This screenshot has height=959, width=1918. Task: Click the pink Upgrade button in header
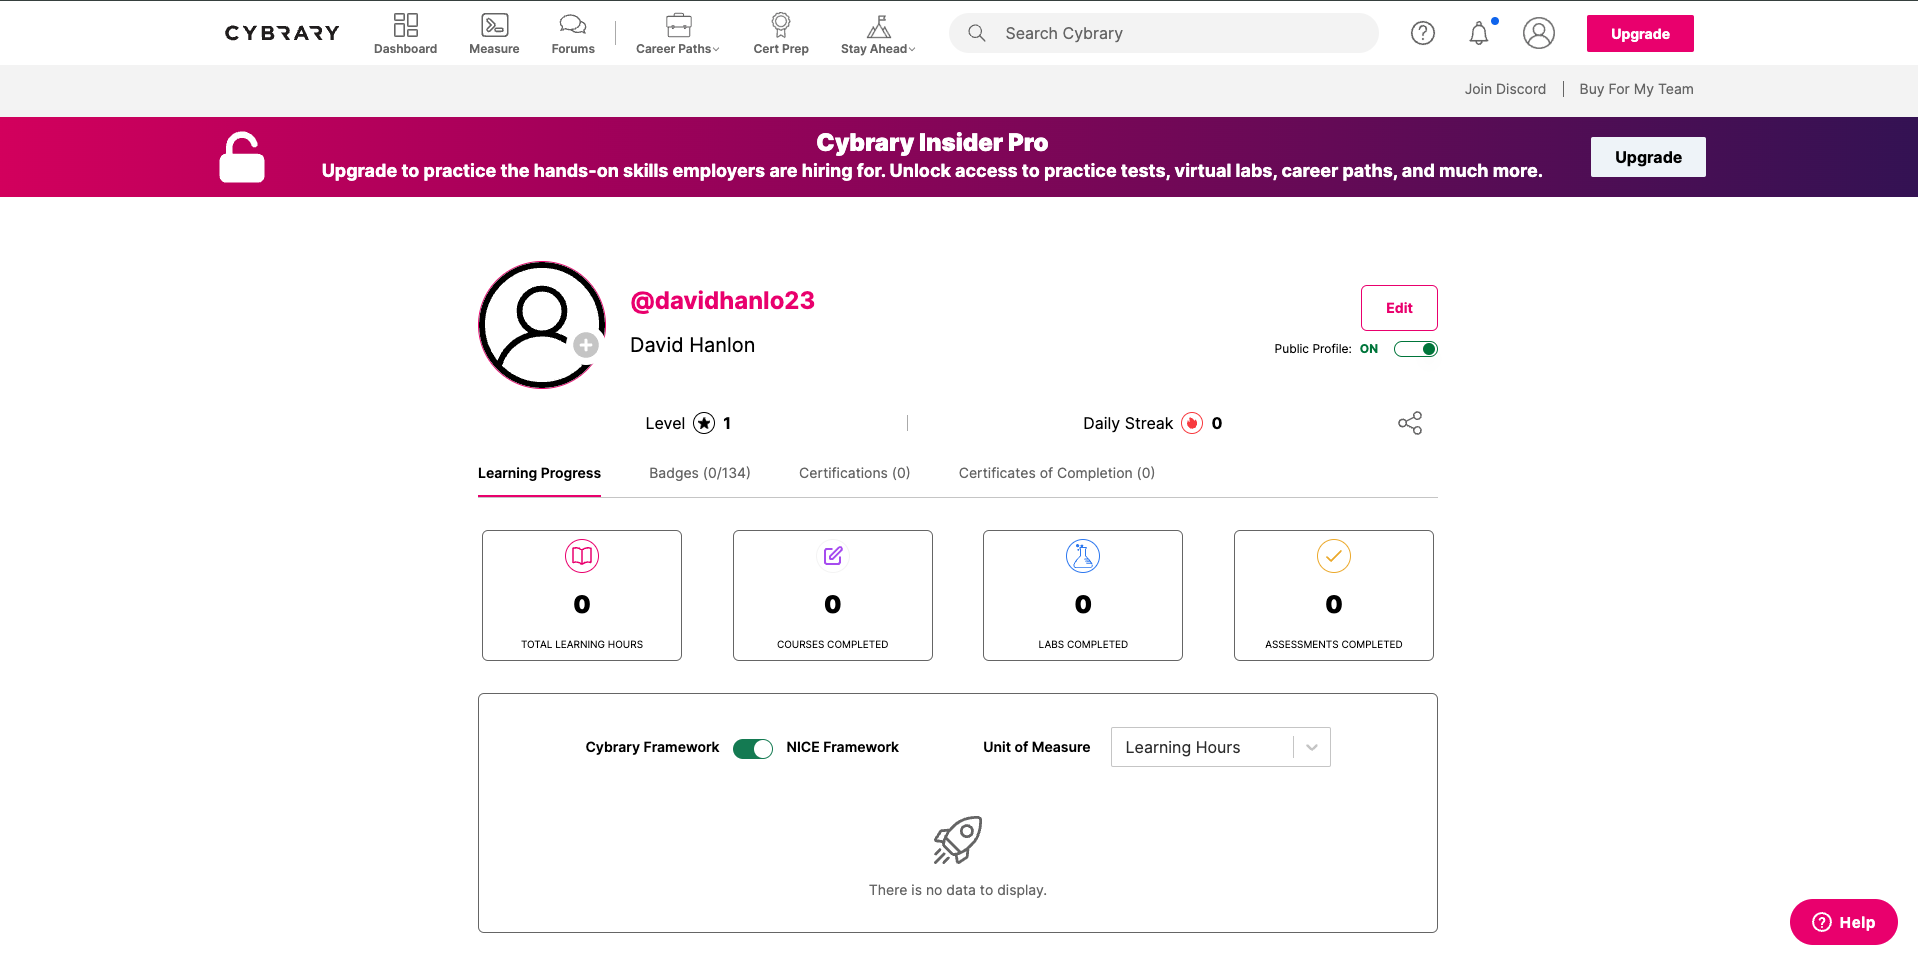pos(1640,33)
